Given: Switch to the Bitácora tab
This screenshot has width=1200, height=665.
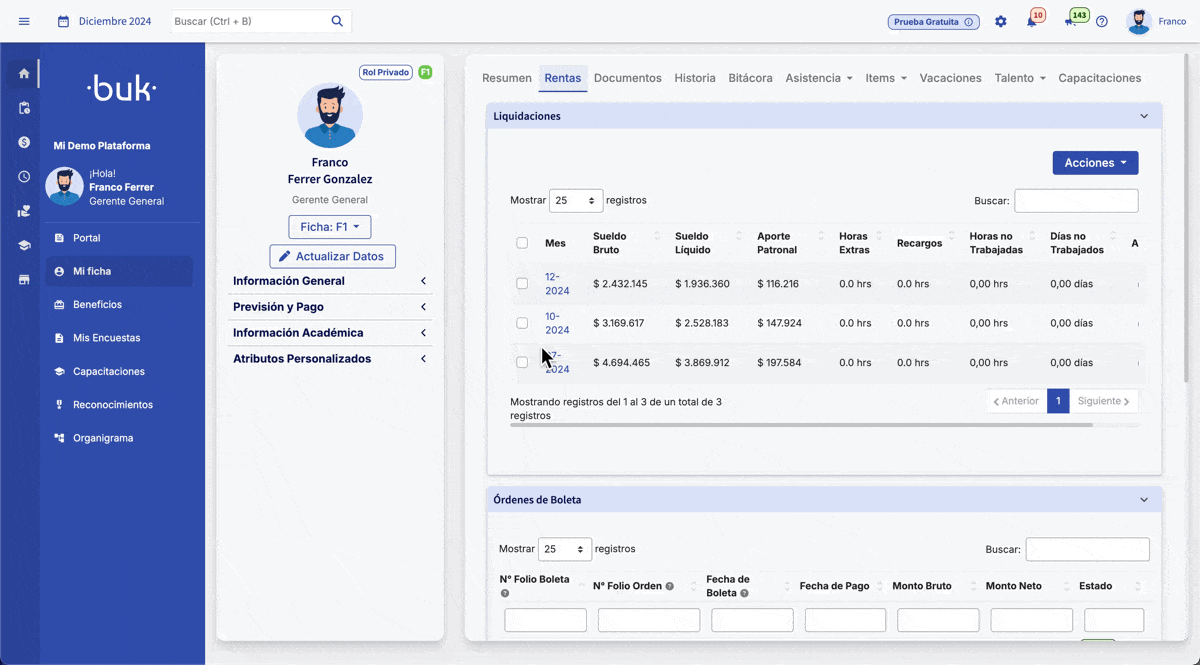Looking at the screenshot, I should (x=750, y=78).
